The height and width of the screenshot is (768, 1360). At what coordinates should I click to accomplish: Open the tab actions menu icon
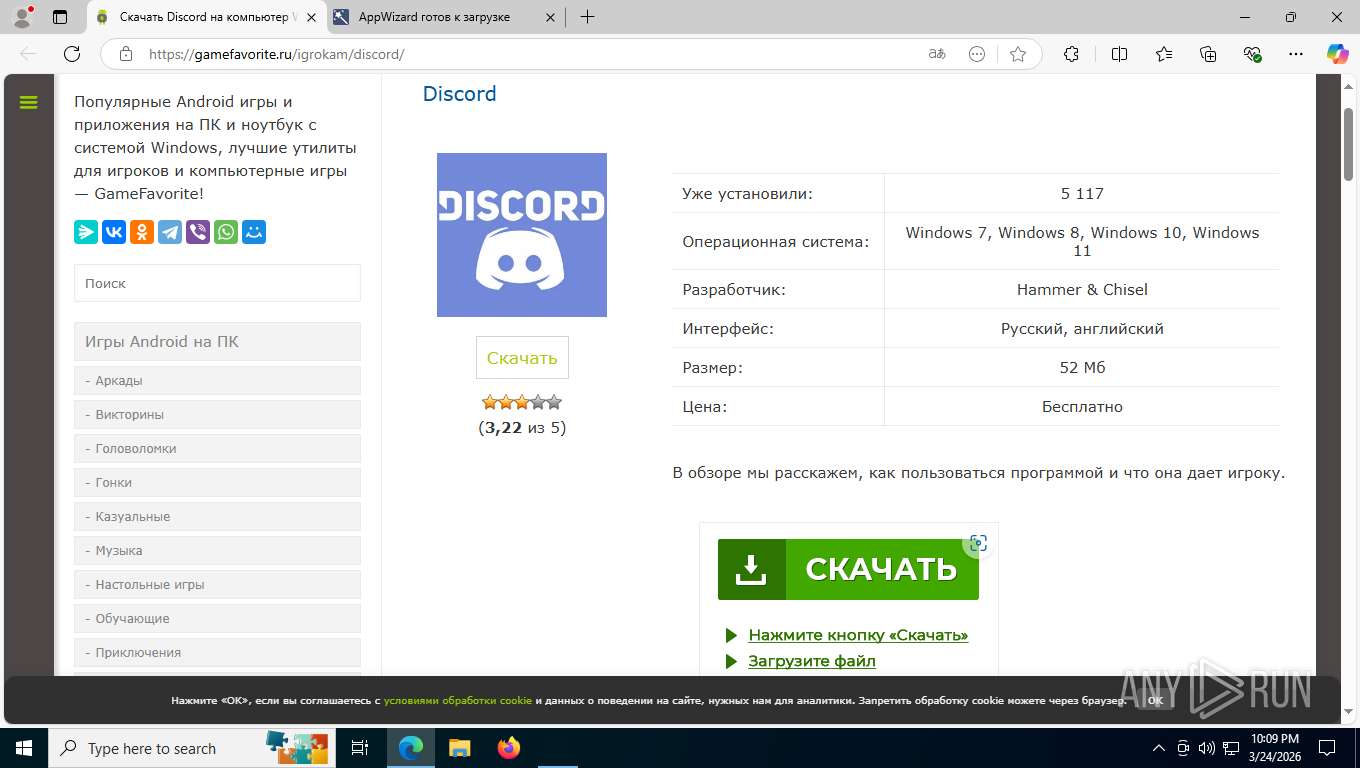60,17
